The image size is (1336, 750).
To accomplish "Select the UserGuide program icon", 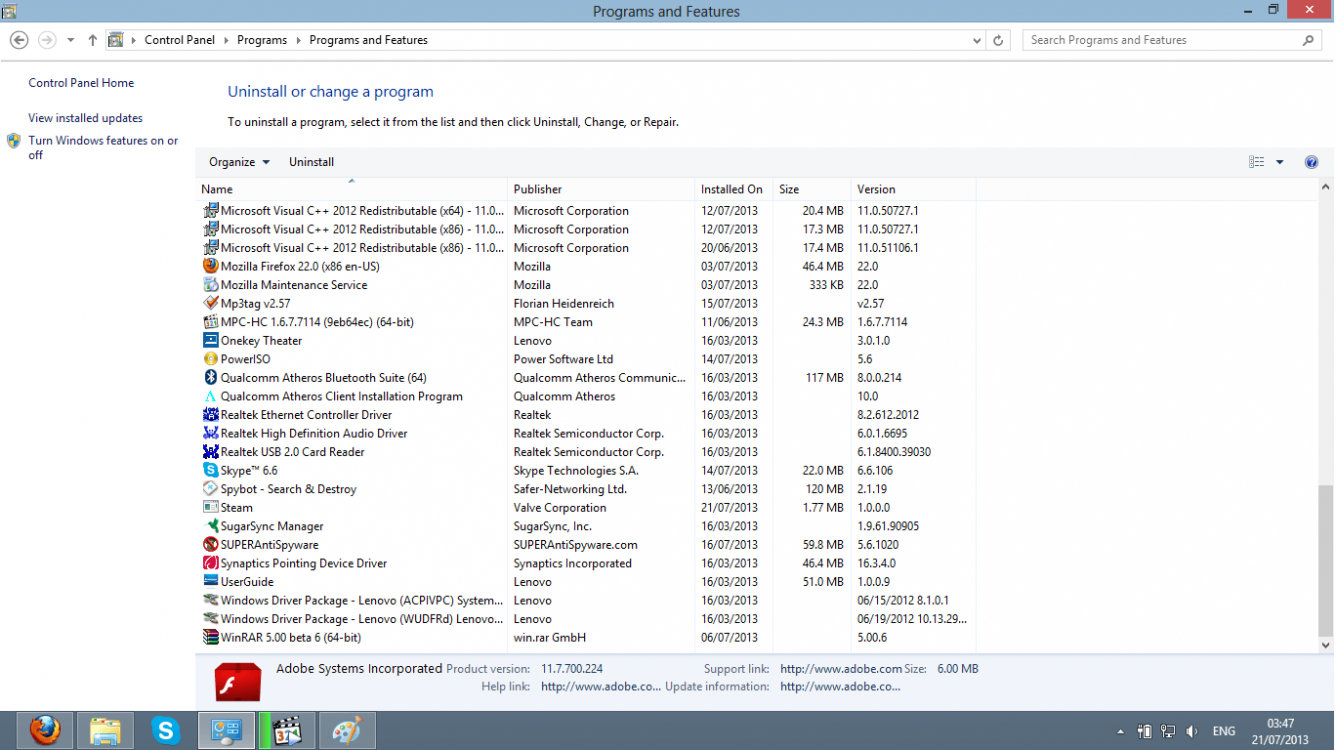I will tap(210, 581).
